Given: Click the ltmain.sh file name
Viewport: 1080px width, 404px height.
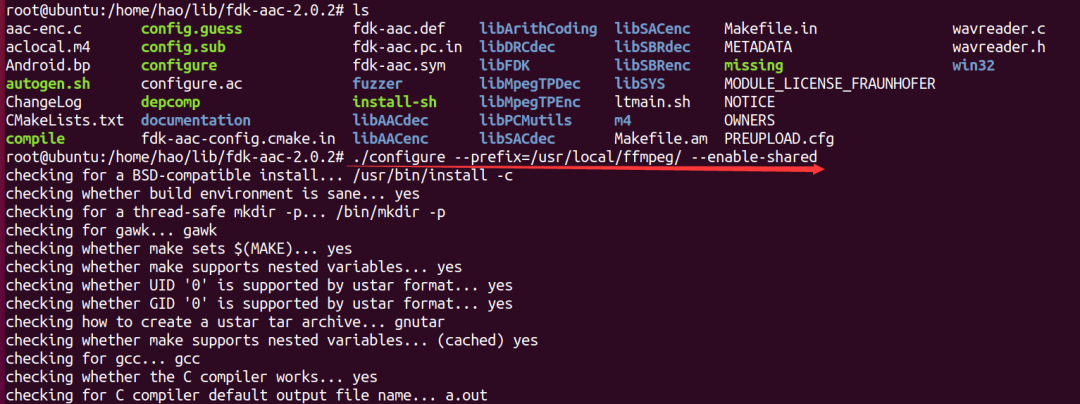Looking at the screenshot, I should 652,102.
